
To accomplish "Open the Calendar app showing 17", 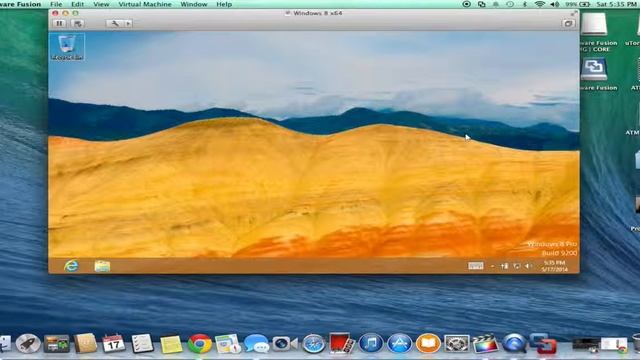I will point(113,343).
